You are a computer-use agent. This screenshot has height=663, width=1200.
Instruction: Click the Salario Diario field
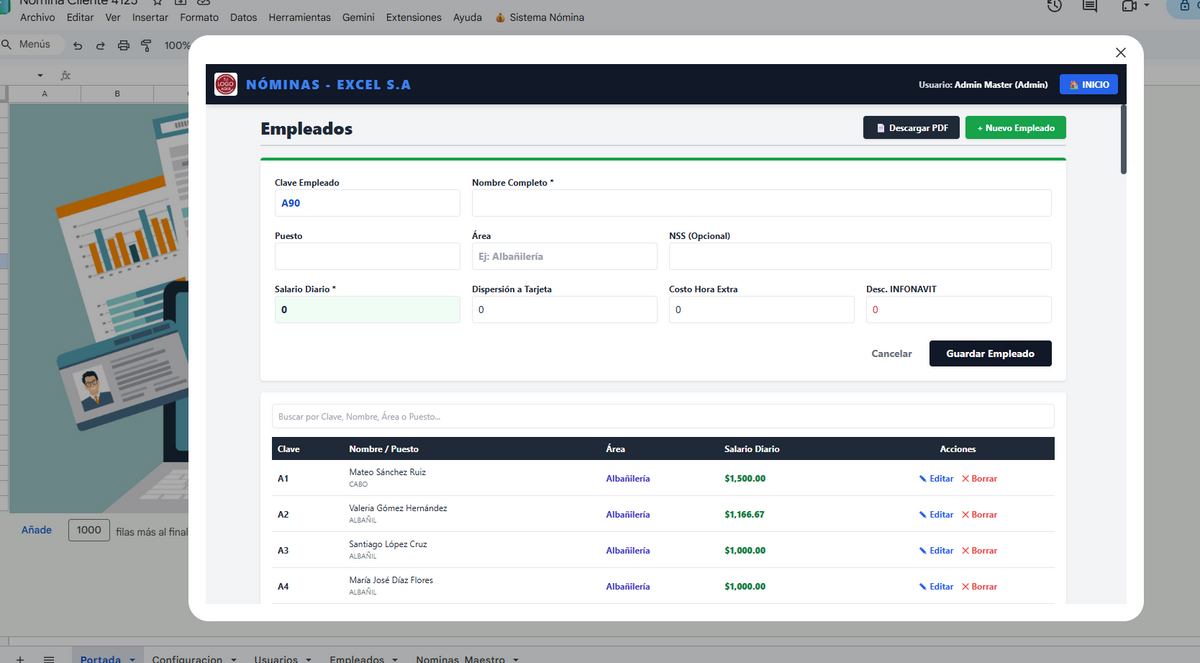coord(367,309)
